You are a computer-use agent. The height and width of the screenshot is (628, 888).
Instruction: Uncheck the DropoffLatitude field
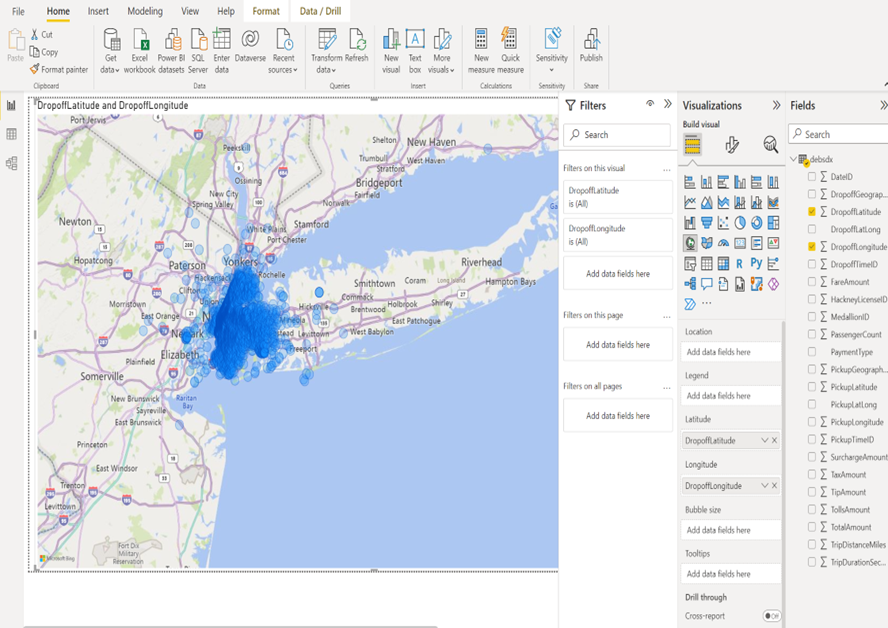point(812,212)
